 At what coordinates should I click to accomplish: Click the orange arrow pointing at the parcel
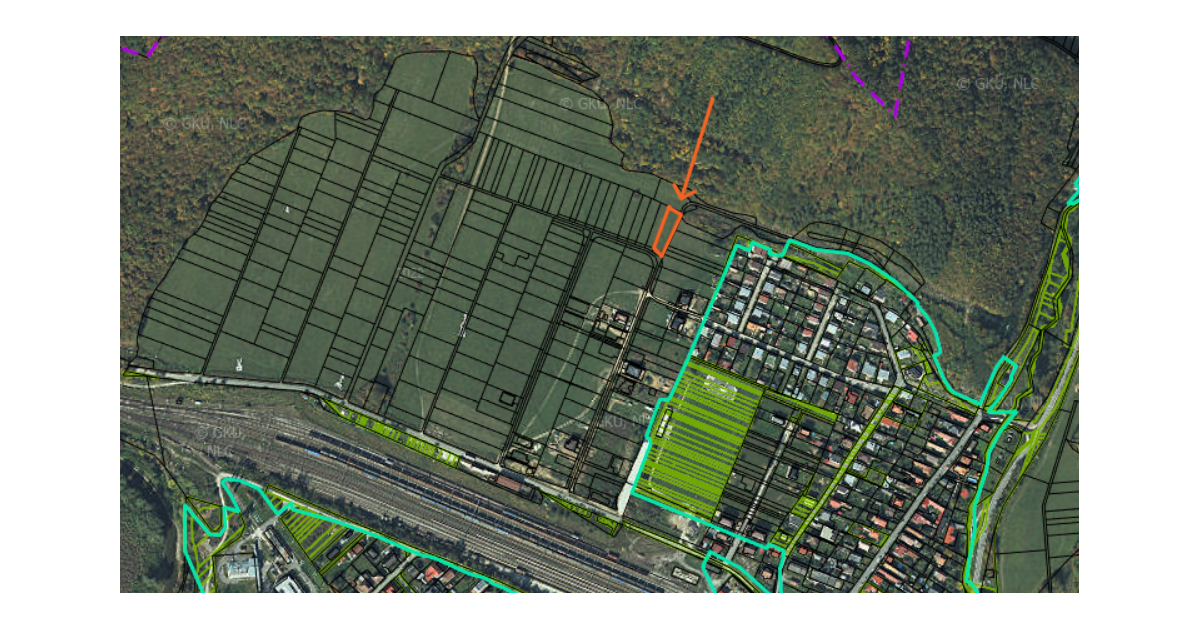coord(699,143)
